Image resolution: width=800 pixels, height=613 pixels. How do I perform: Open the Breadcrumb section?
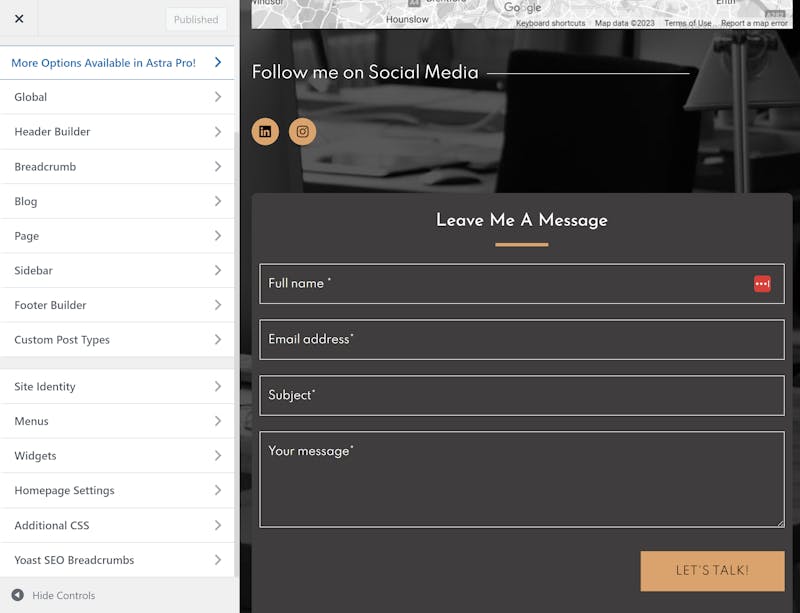pyautogui.click(x=117, y=166)
